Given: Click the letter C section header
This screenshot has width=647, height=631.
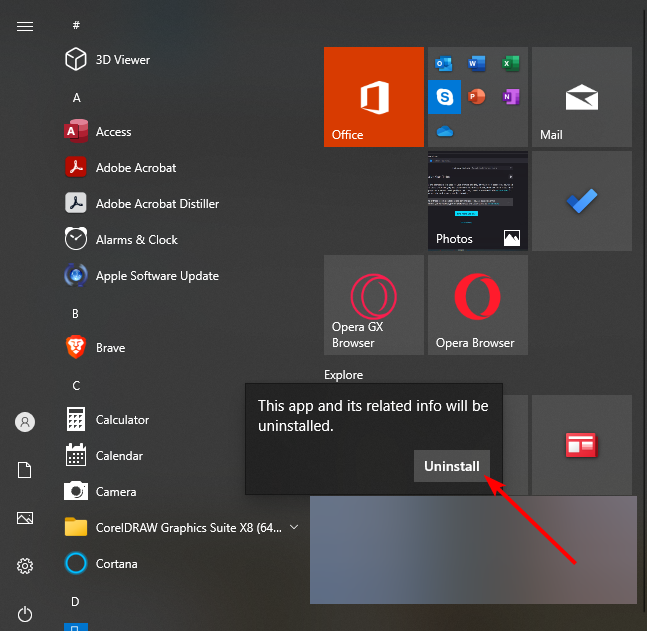Looking at the screenshot, I should pyautogui.click(x=76, y=385).
